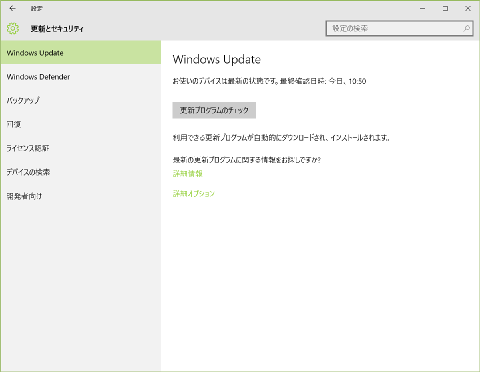The width and height of the screenshot is (480, 372).
Task: Maximize the settings window
Action: point(445,9)
